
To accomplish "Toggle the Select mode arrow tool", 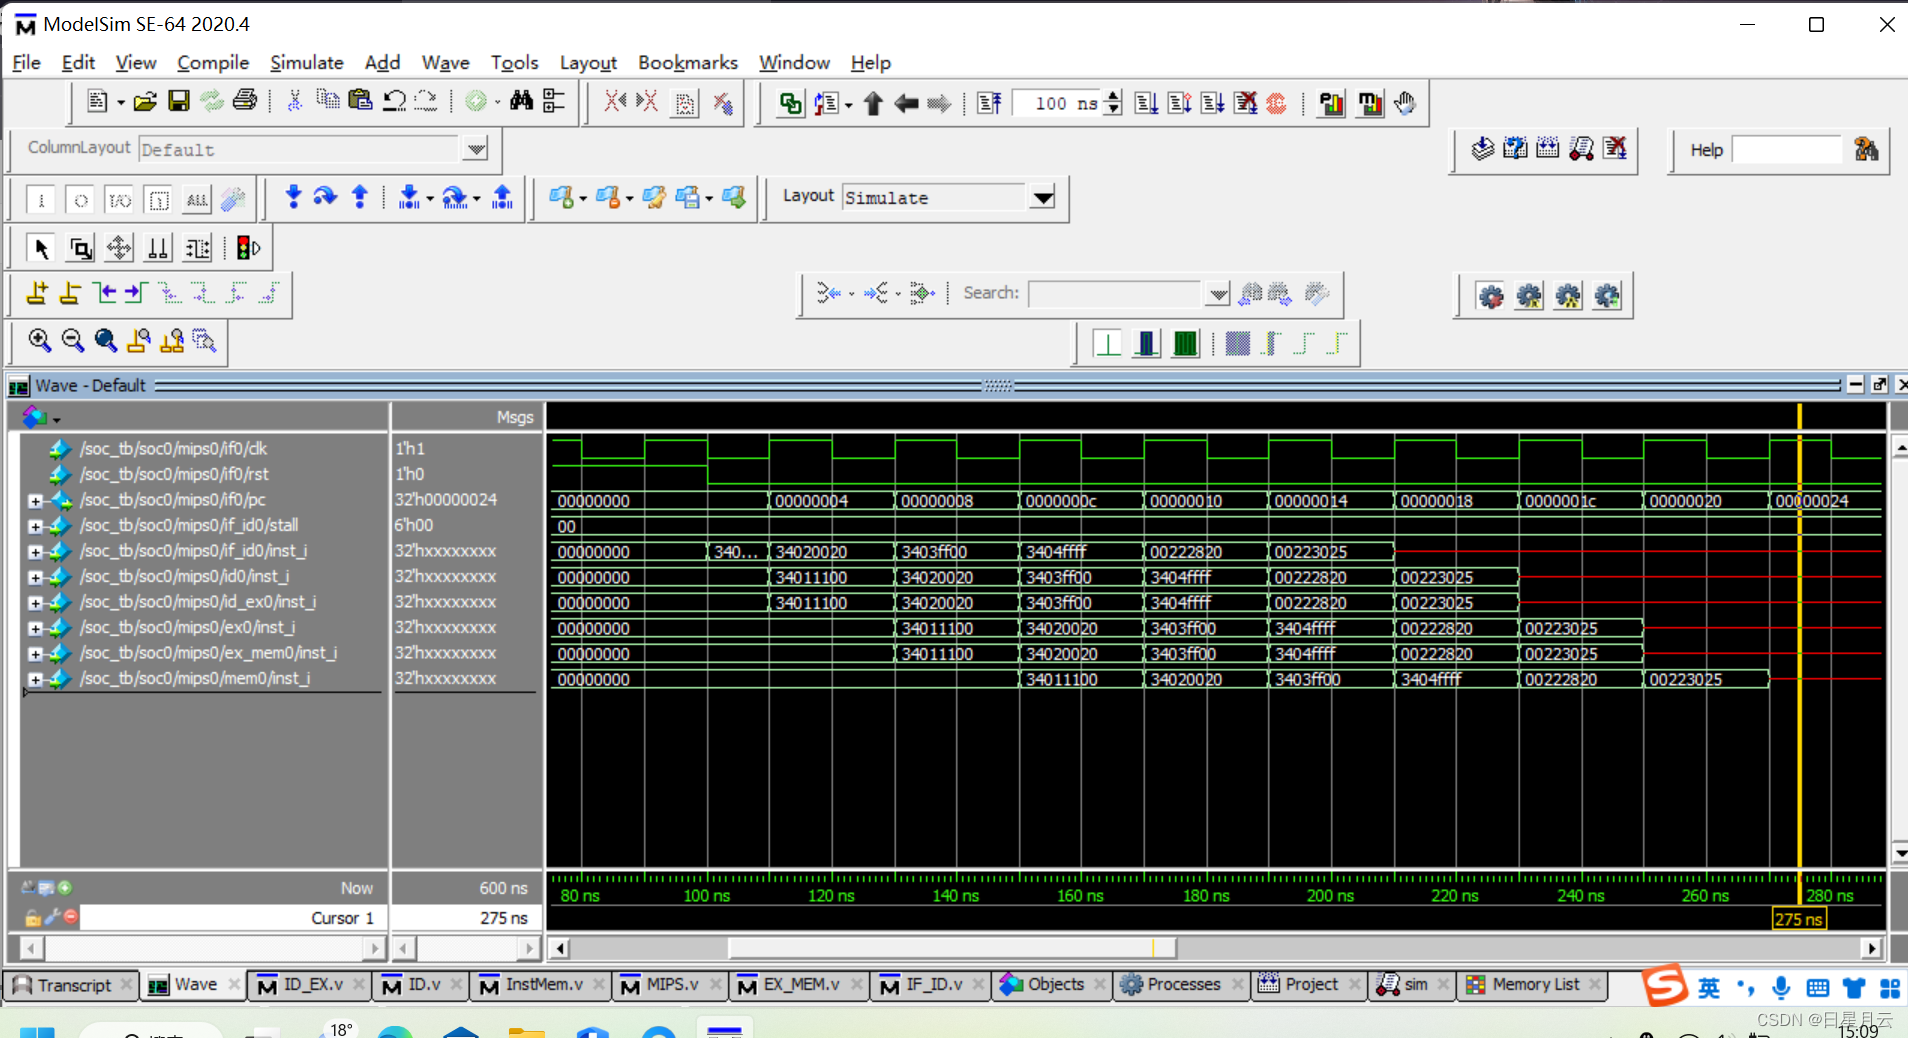I will [x=41, y=248].
